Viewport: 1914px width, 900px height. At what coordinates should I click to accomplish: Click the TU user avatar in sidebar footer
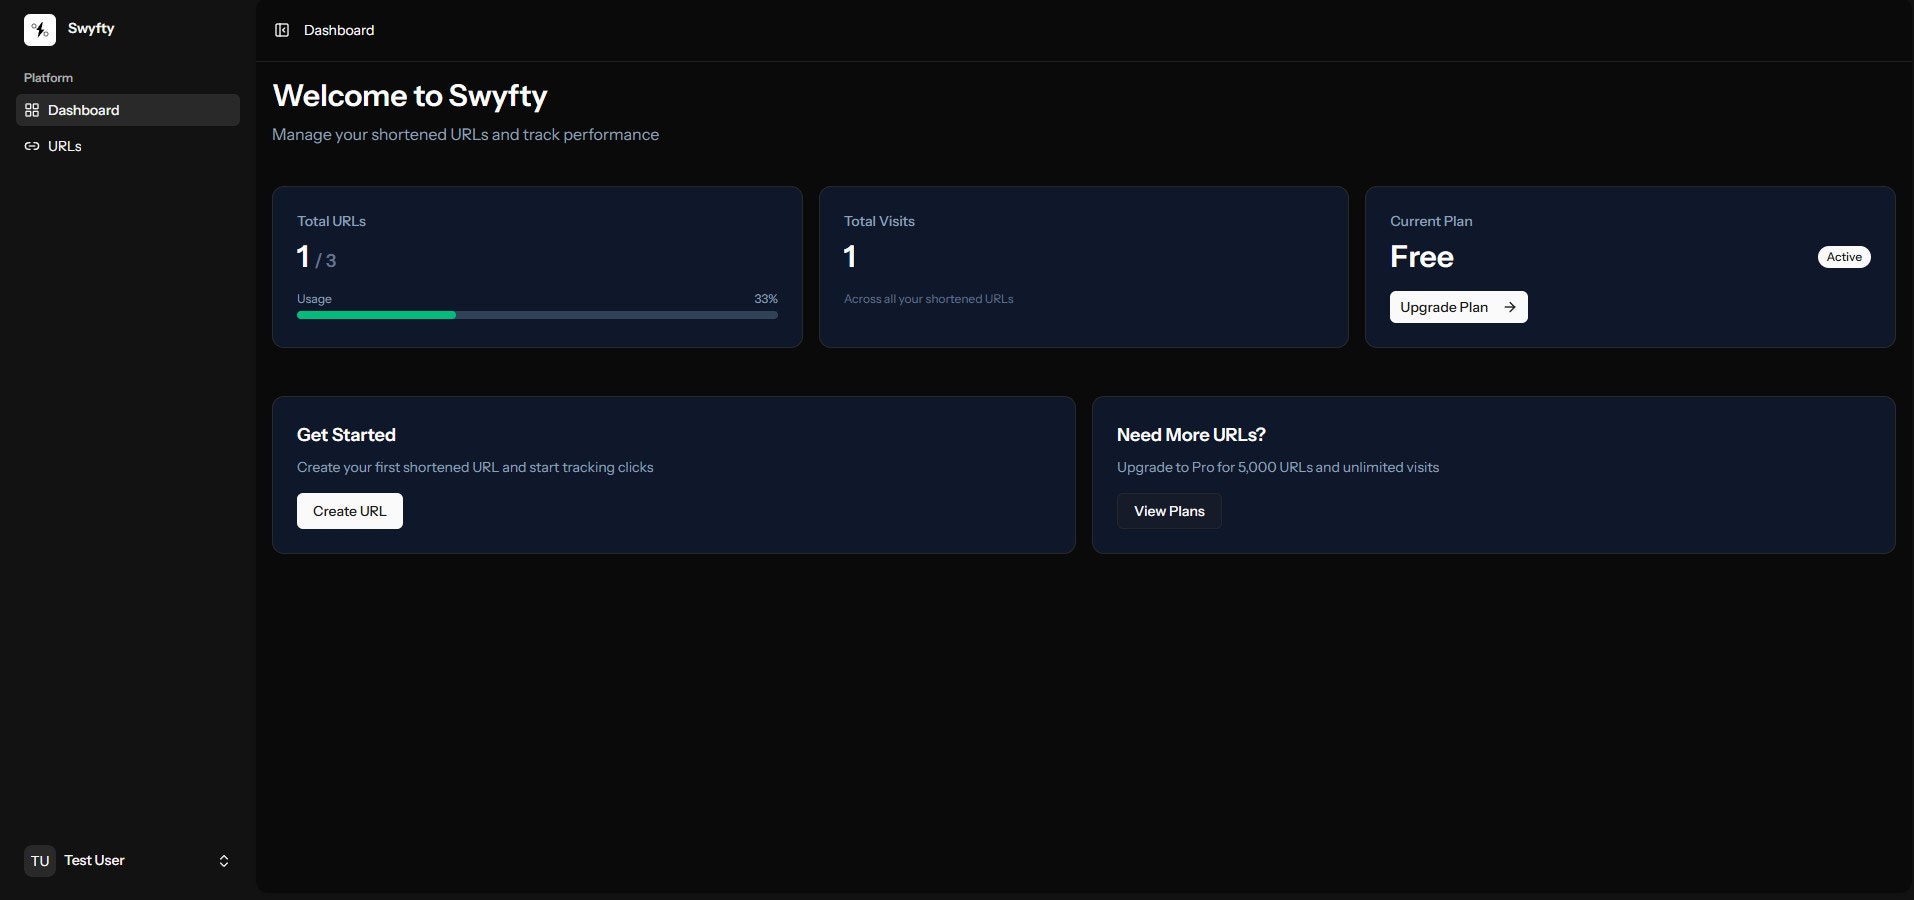tap(39, 861)
